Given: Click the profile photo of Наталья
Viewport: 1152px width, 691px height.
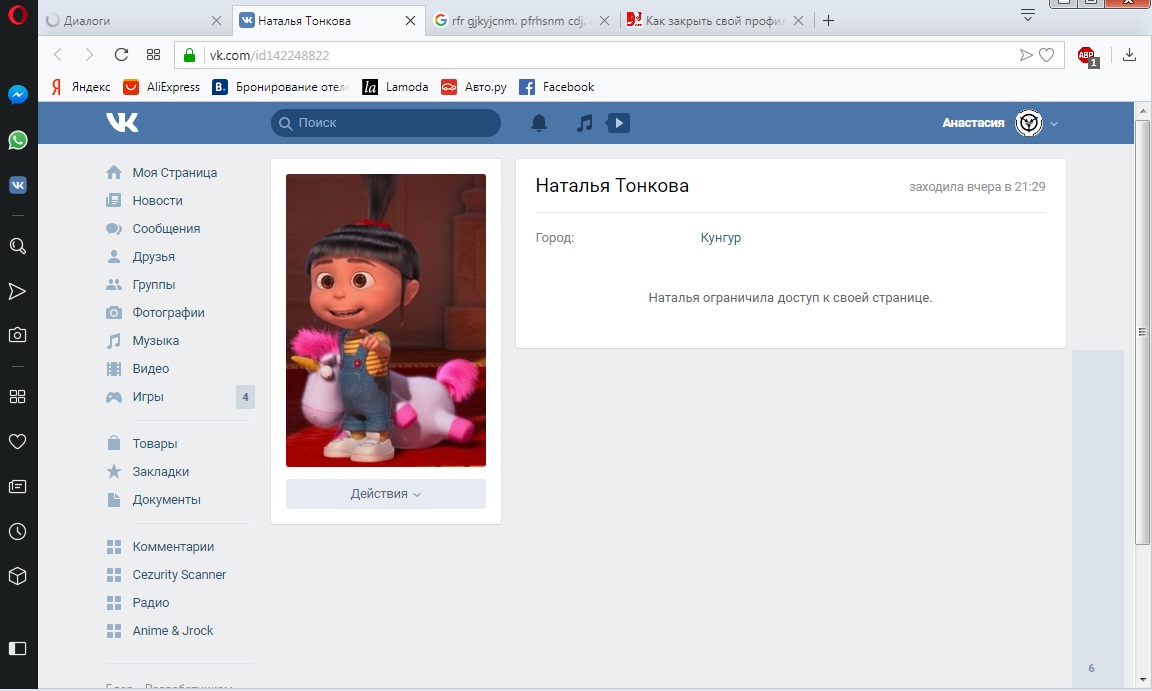Looking at the screenshot, I should pos(386,320).
